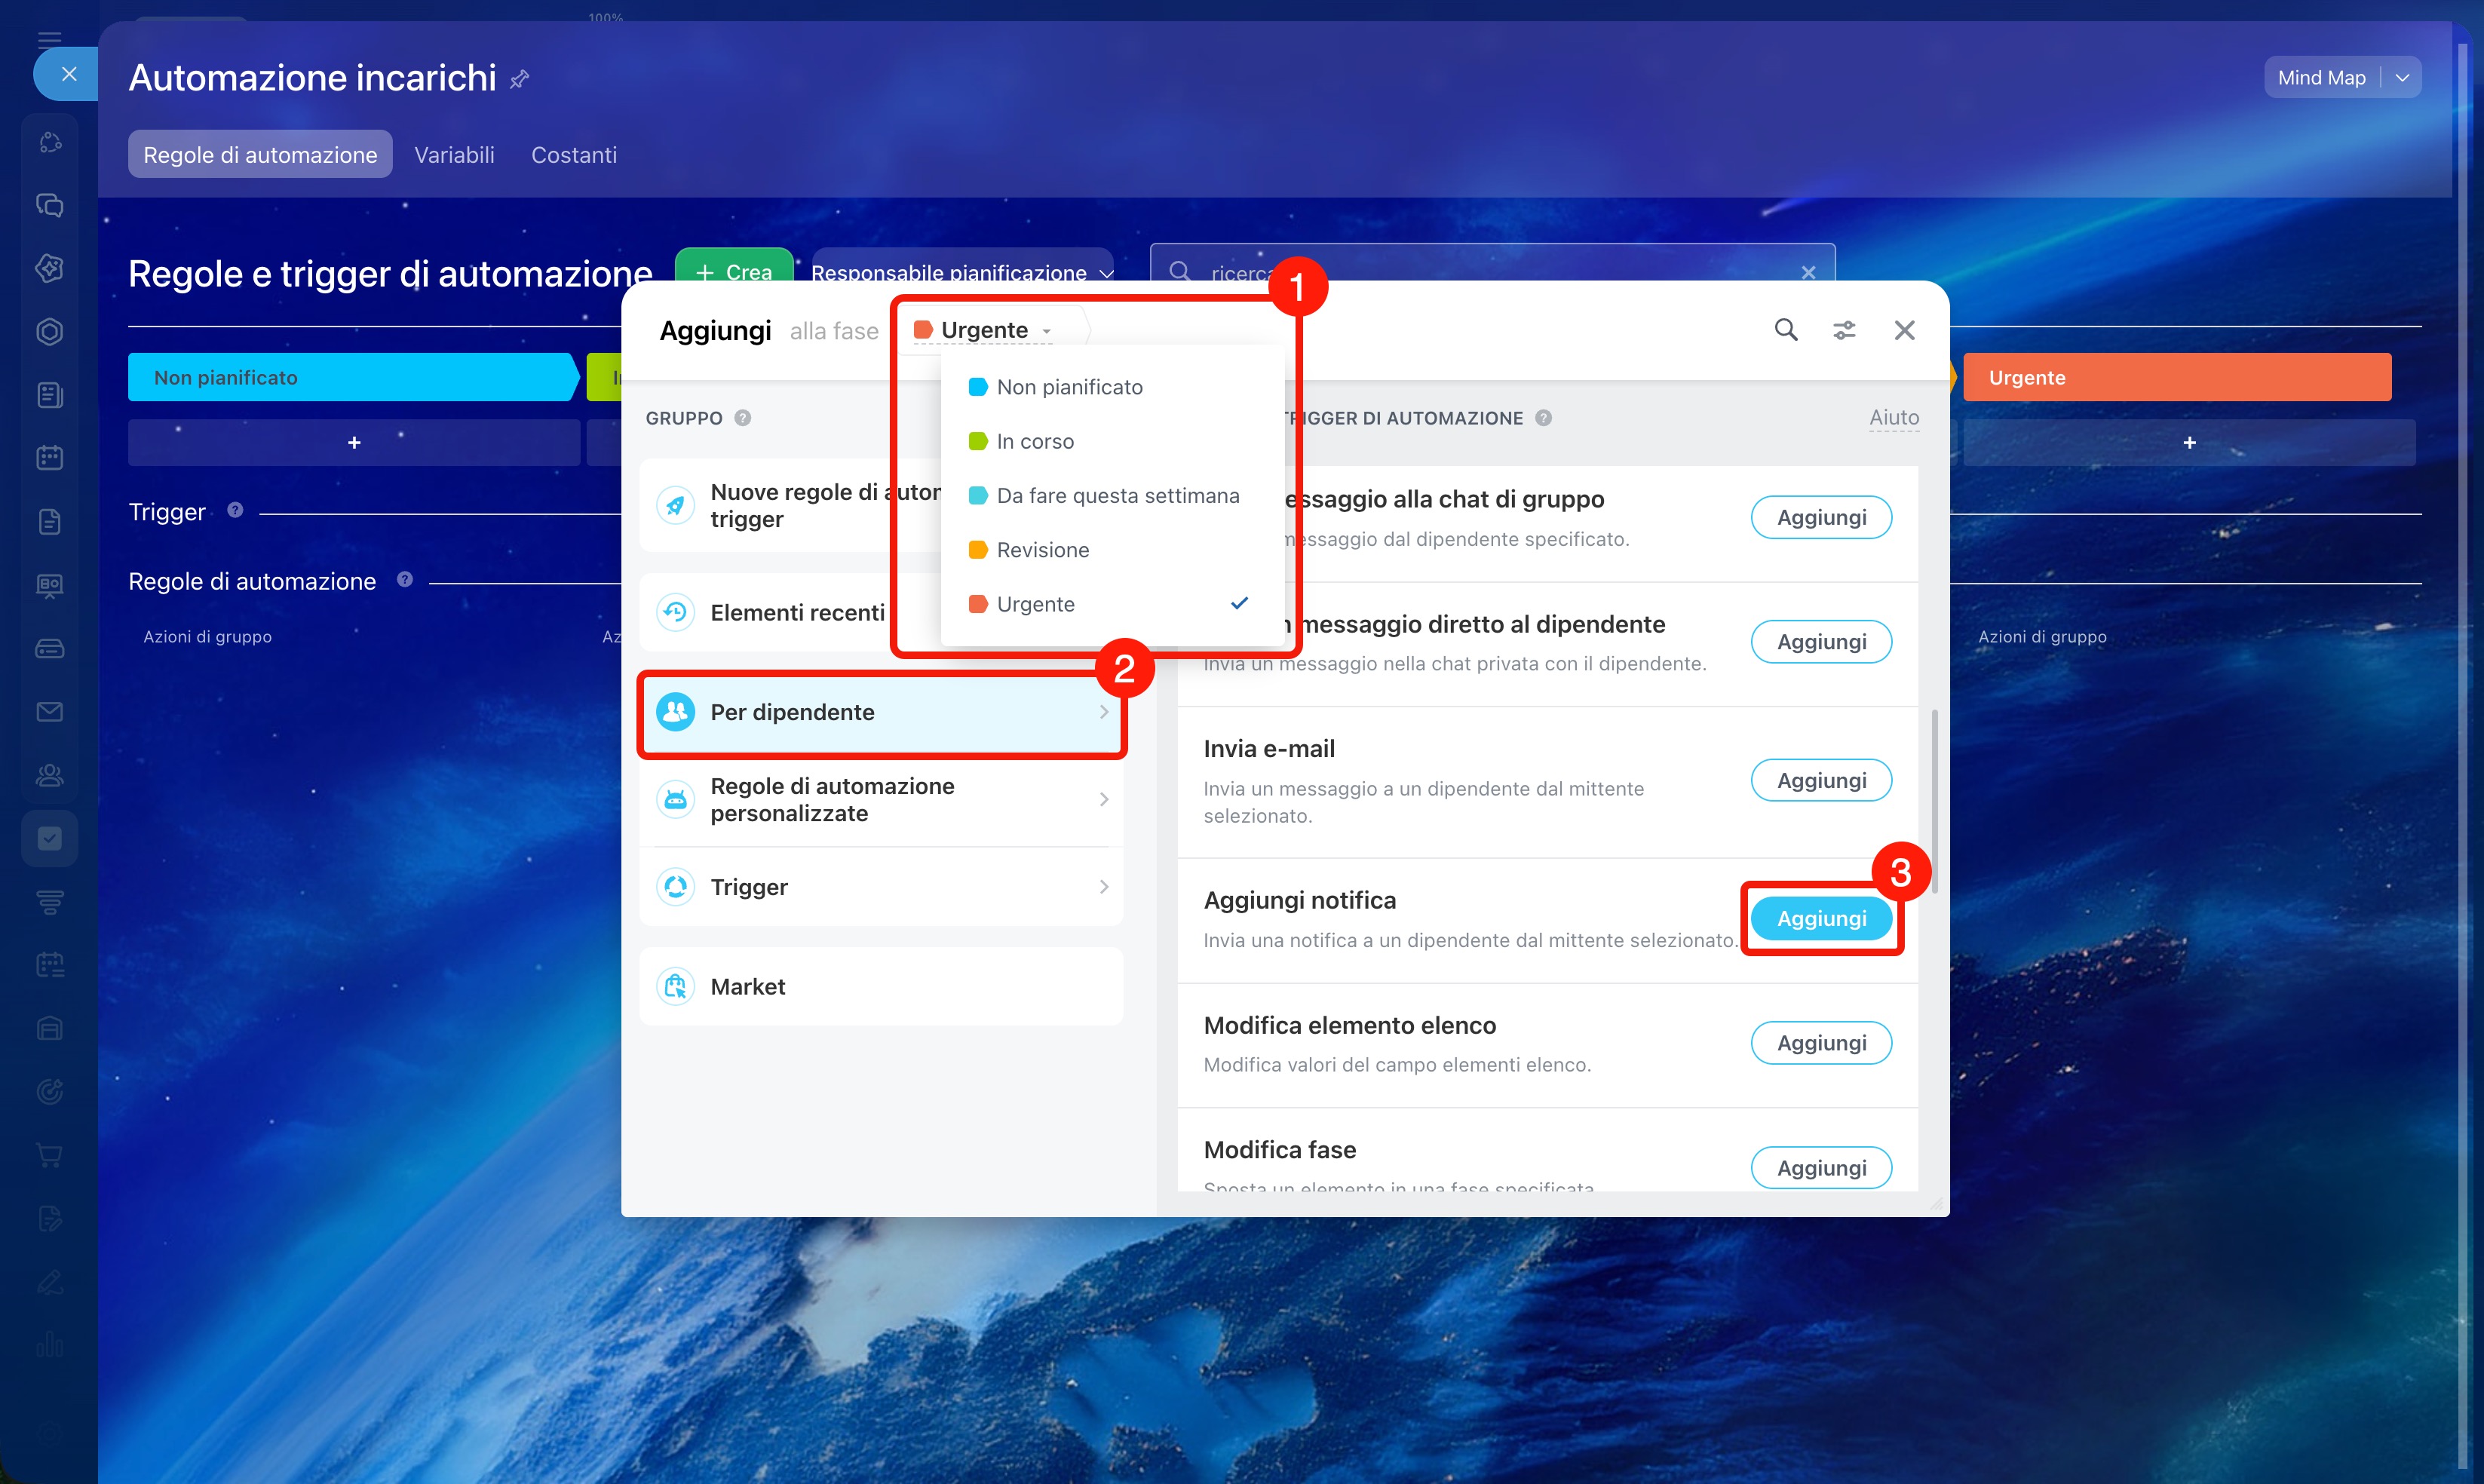The width and height of the screenshot is (2484, 1484).
Task: Click help icon beside Regole di automazione section
Action: [x=404, y=579]
